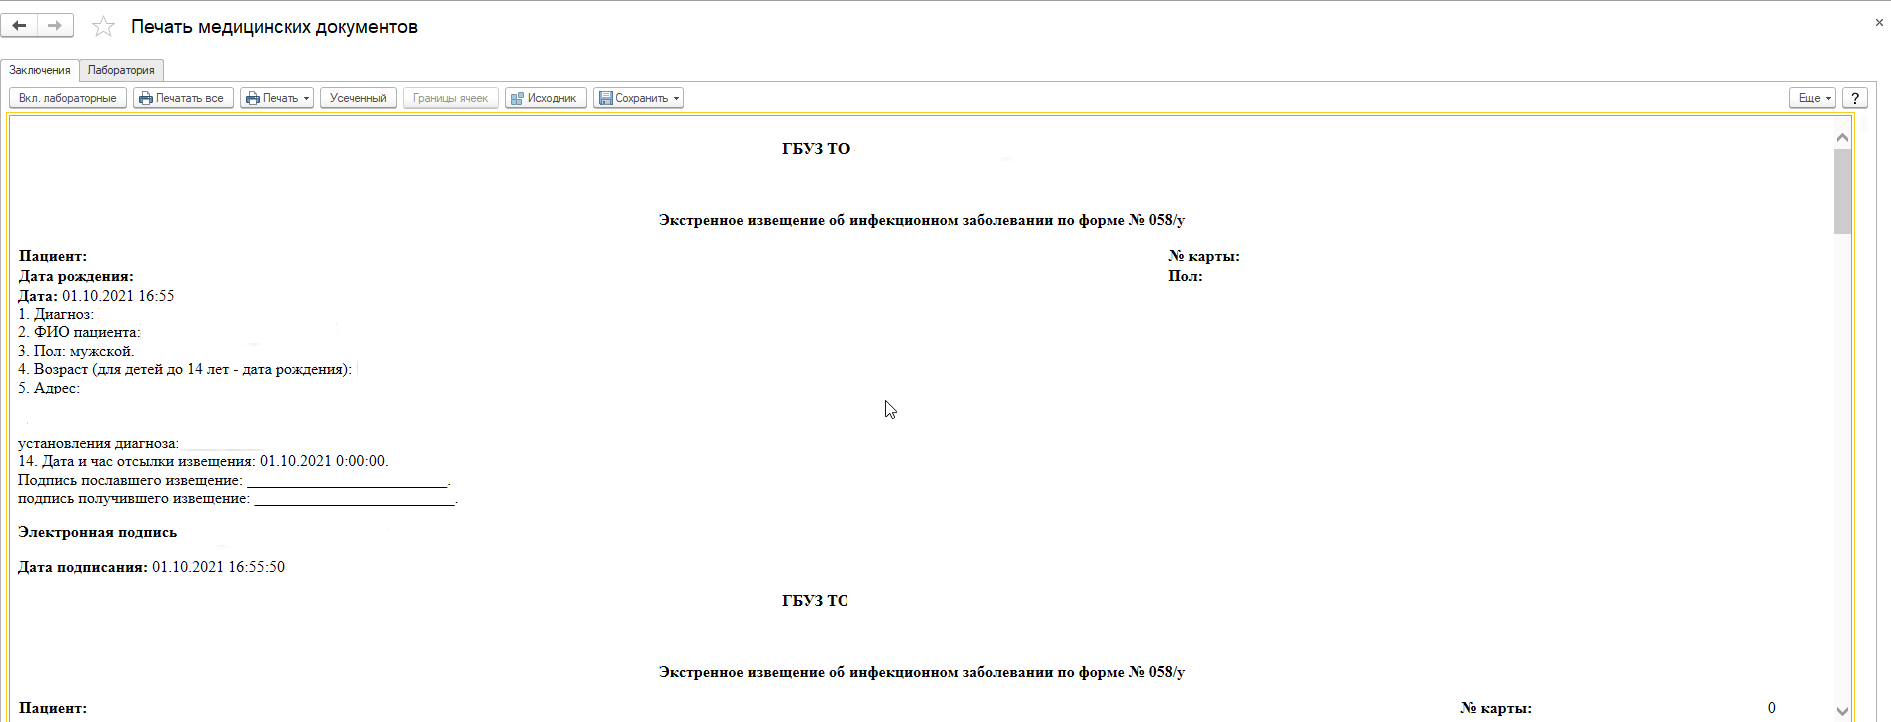Click the 14. Дата и час отсылки line
This screenshot has height=722, width=1891.
[x=203, y=461]
